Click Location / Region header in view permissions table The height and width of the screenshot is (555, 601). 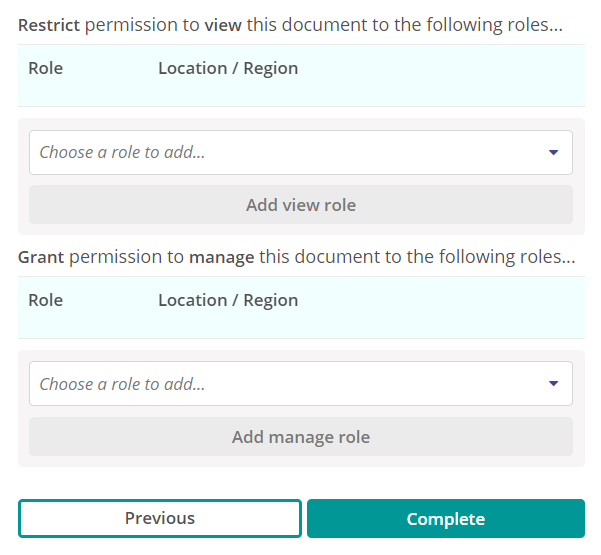pyautogui.click(x=228, y=69)
